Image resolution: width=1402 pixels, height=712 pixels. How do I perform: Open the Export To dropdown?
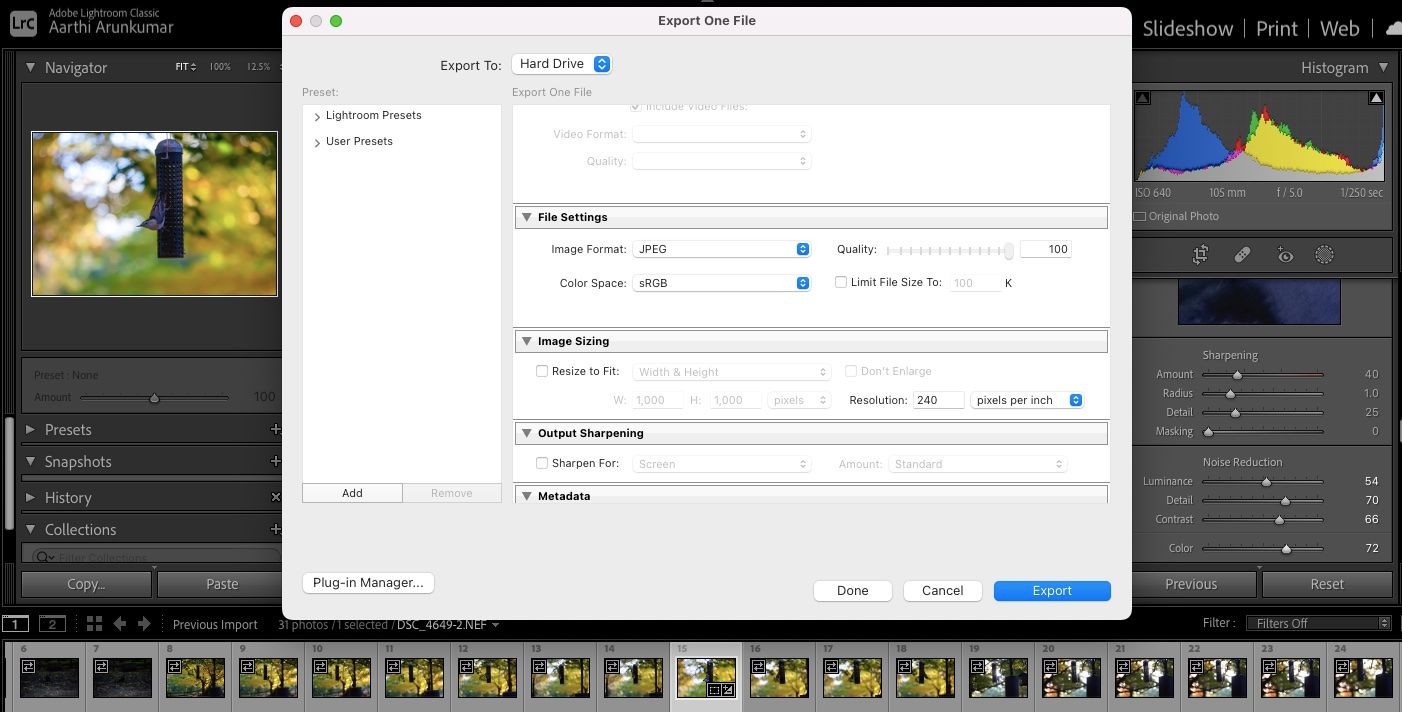561,63
